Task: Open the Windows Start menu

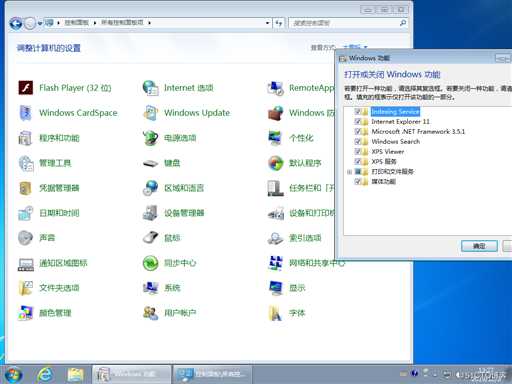Action: click(x=14, y=375)
